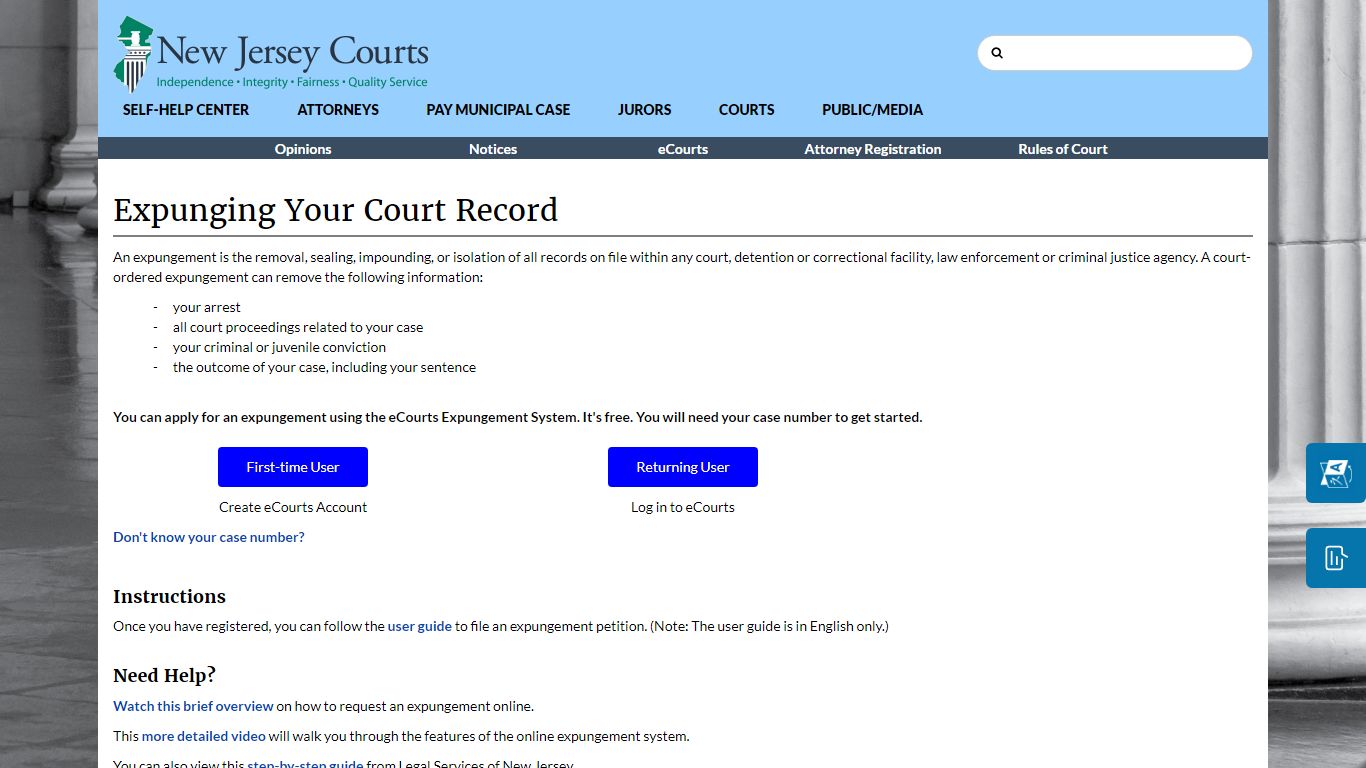Viewport: 1366px width, 768px height.
Task: Open the Attorneys menu
Action: click(338, 110)
